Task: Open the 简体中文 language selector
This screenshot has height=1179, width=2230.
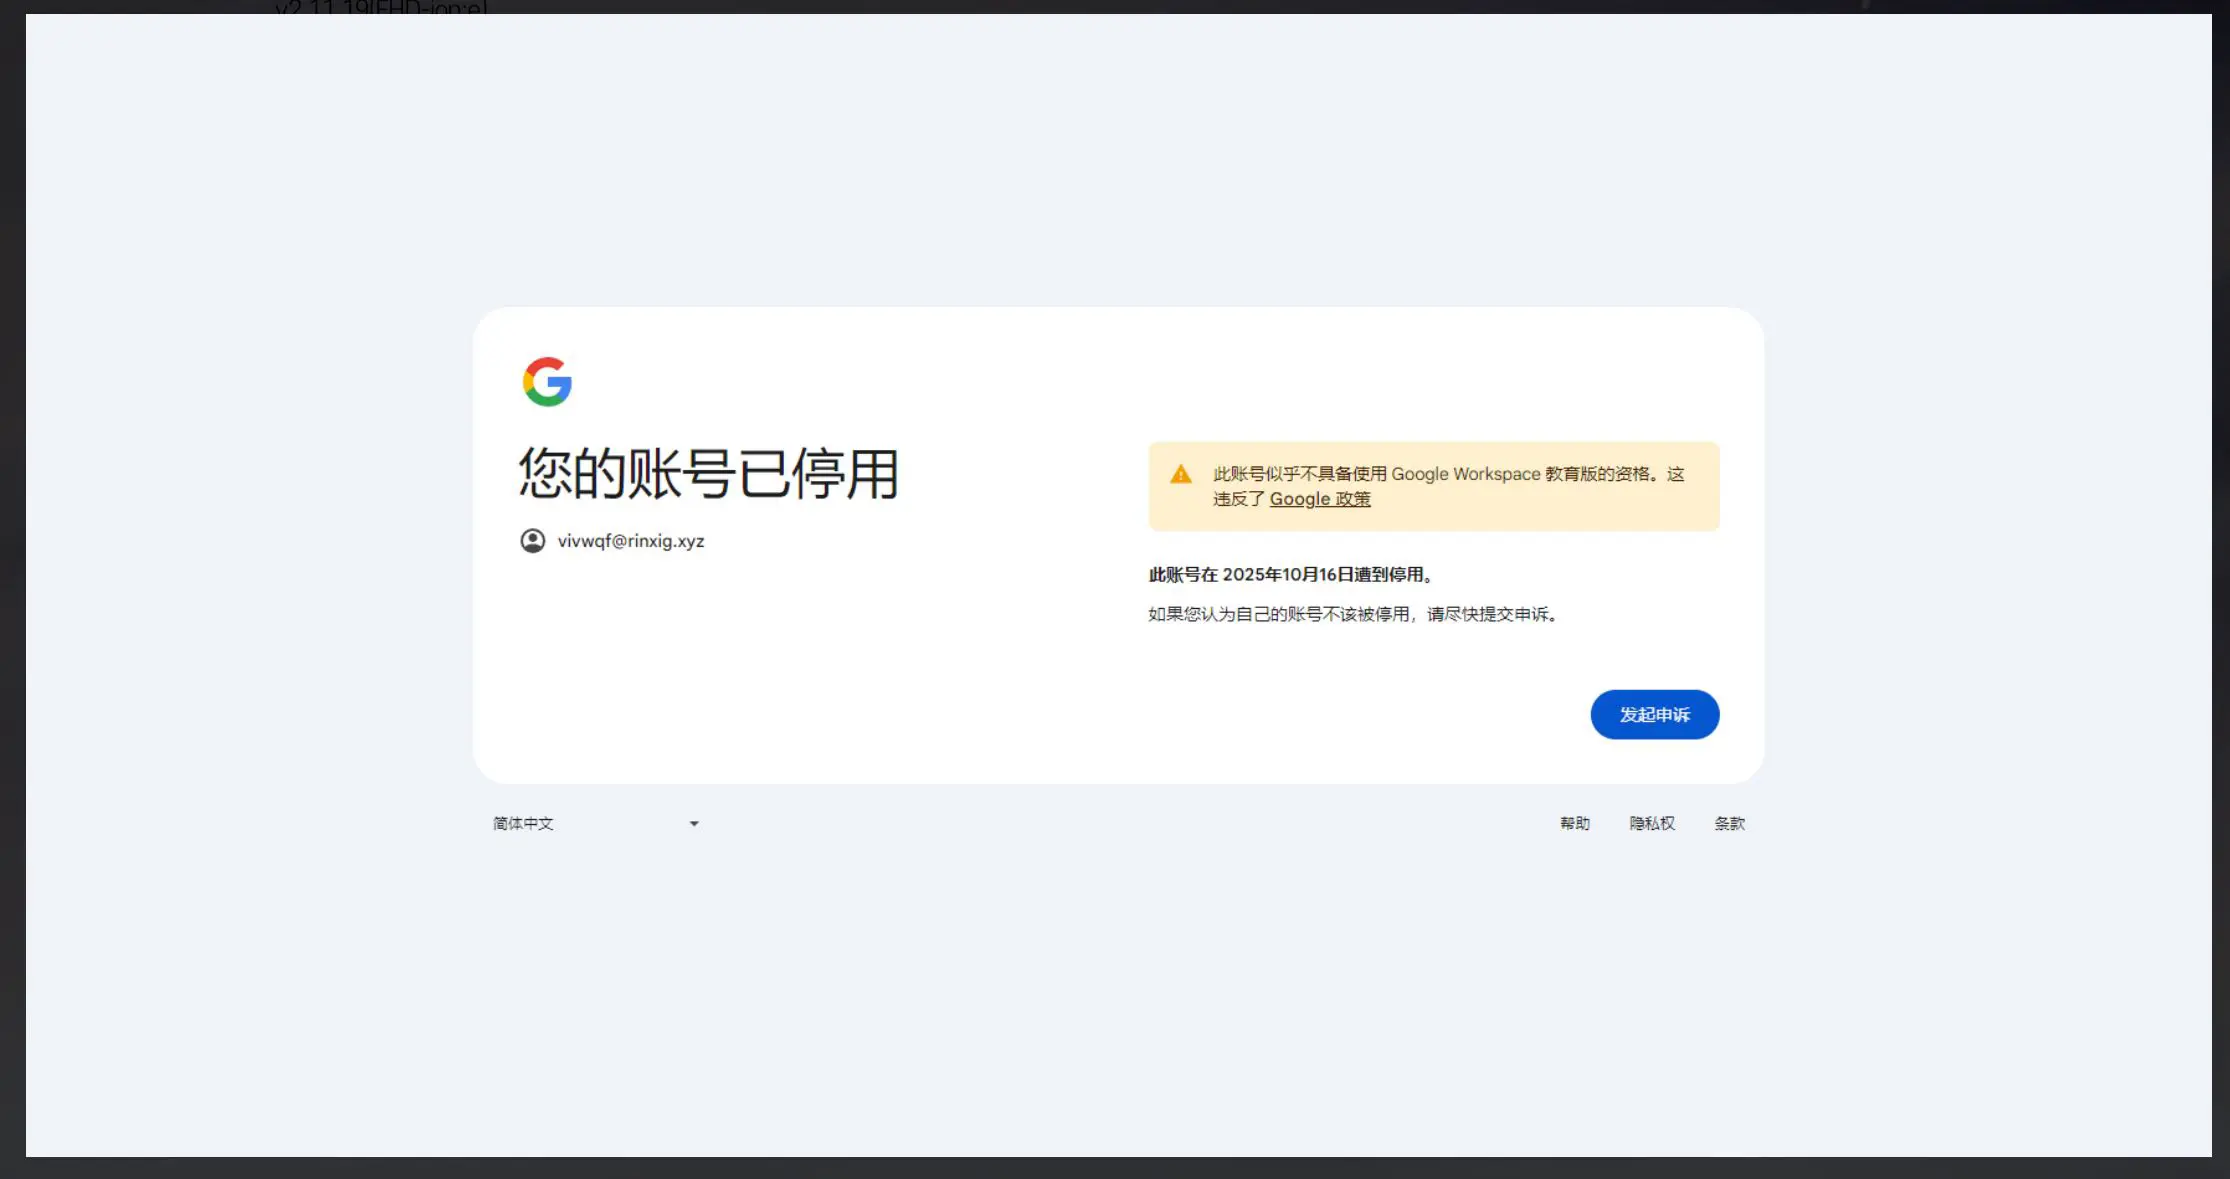Action: [523, 824]
